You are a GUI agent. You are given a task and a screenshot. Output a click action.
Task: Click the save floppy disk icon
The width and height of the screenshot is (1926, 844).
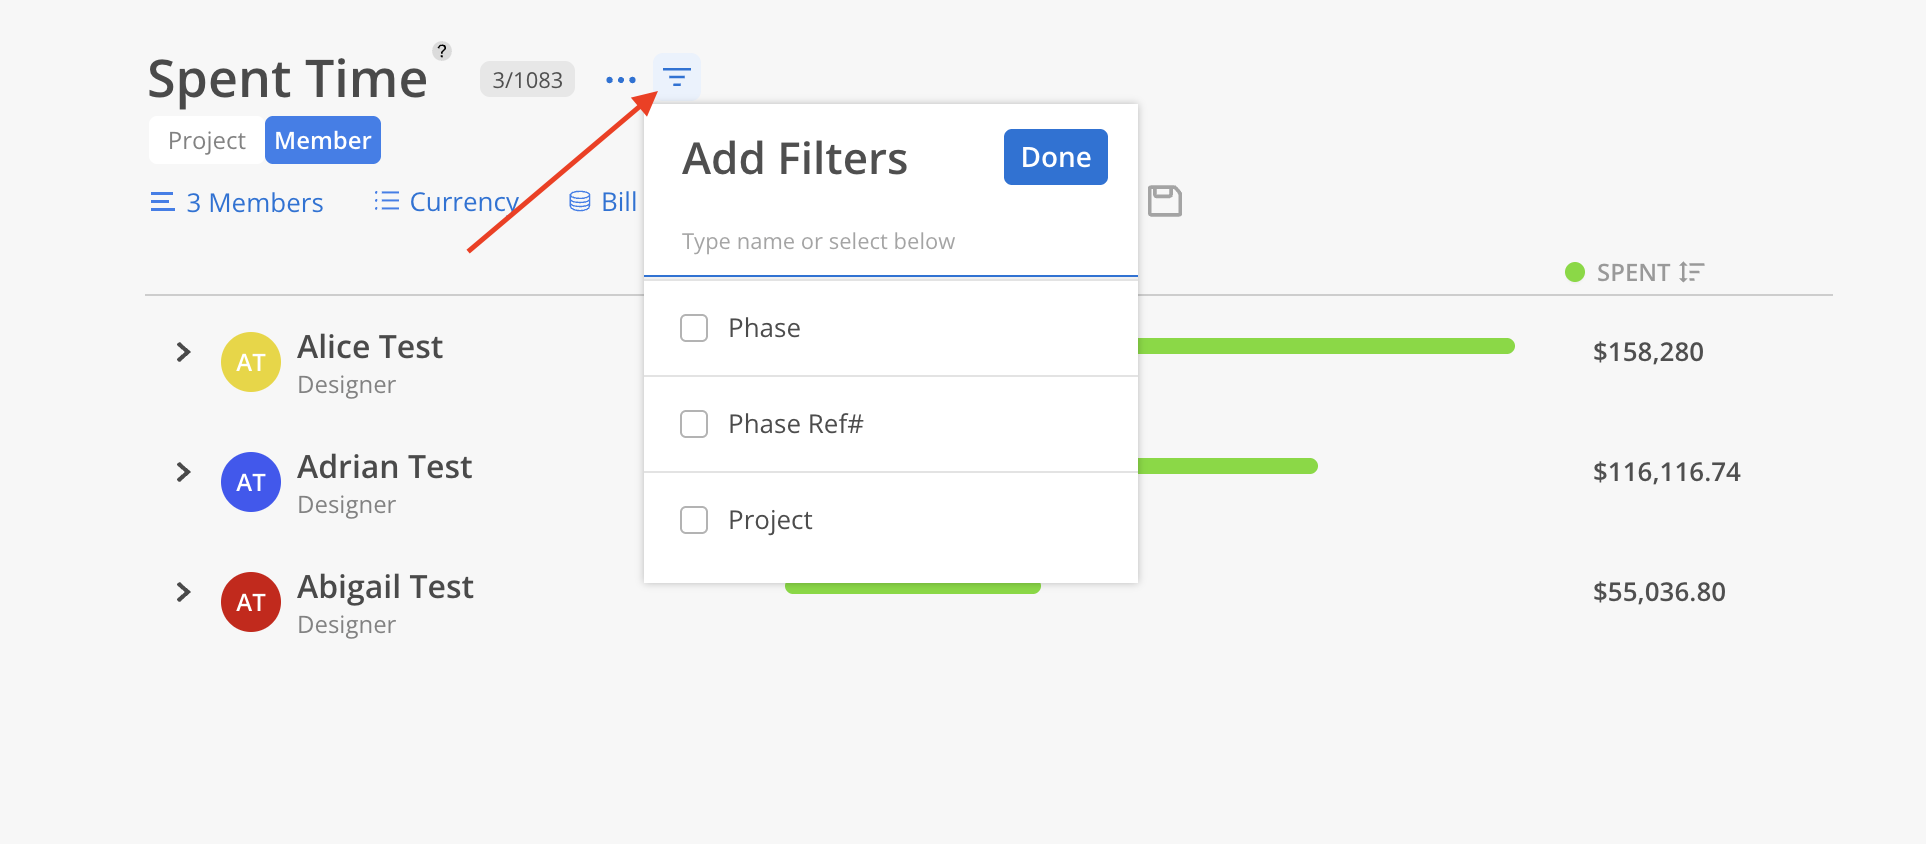coord(1165,201)
